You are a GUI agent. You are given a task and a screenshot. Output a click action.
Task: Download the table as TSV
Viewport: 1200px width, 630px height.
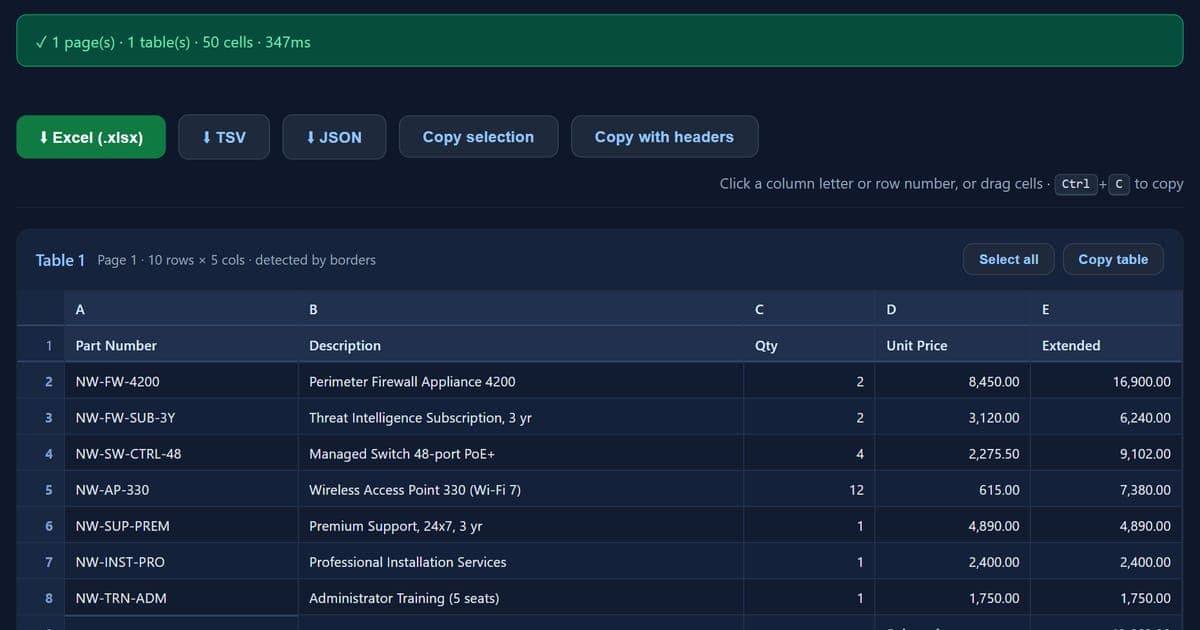[x=224, y=137]
